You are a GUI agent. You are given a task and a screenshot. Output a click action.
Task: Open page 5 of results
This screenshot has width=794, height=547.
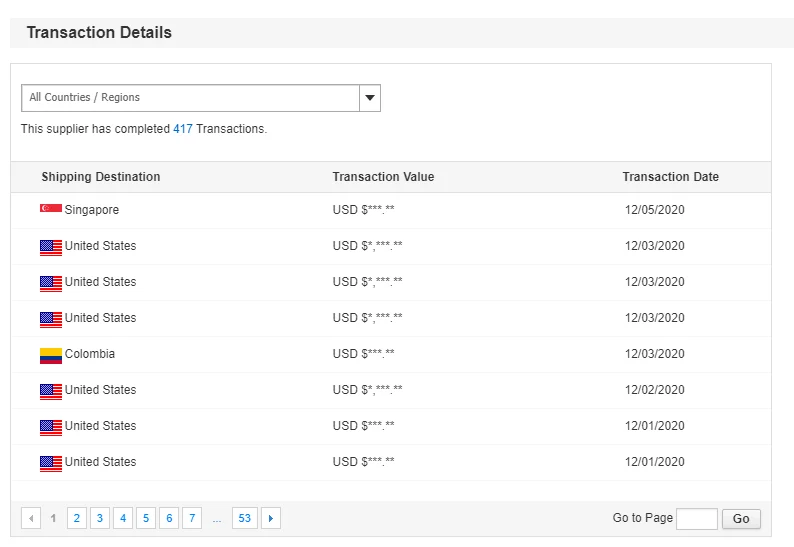[146, 518]
